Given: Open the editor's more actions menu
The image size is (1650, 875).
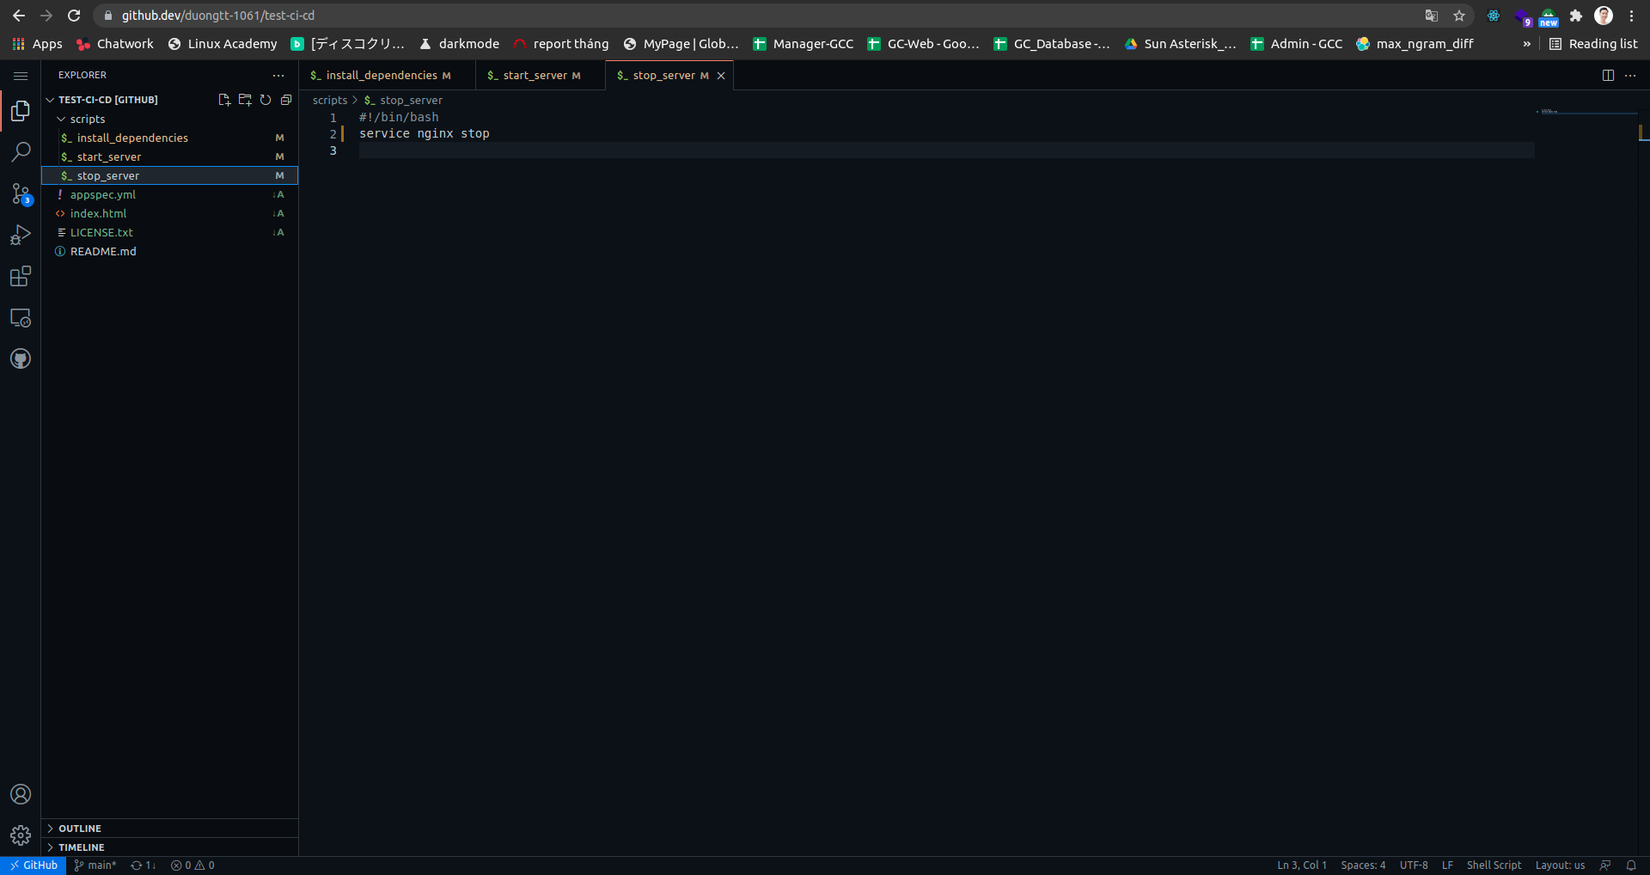Looking at the screenshot, I should click(1630, 75).
